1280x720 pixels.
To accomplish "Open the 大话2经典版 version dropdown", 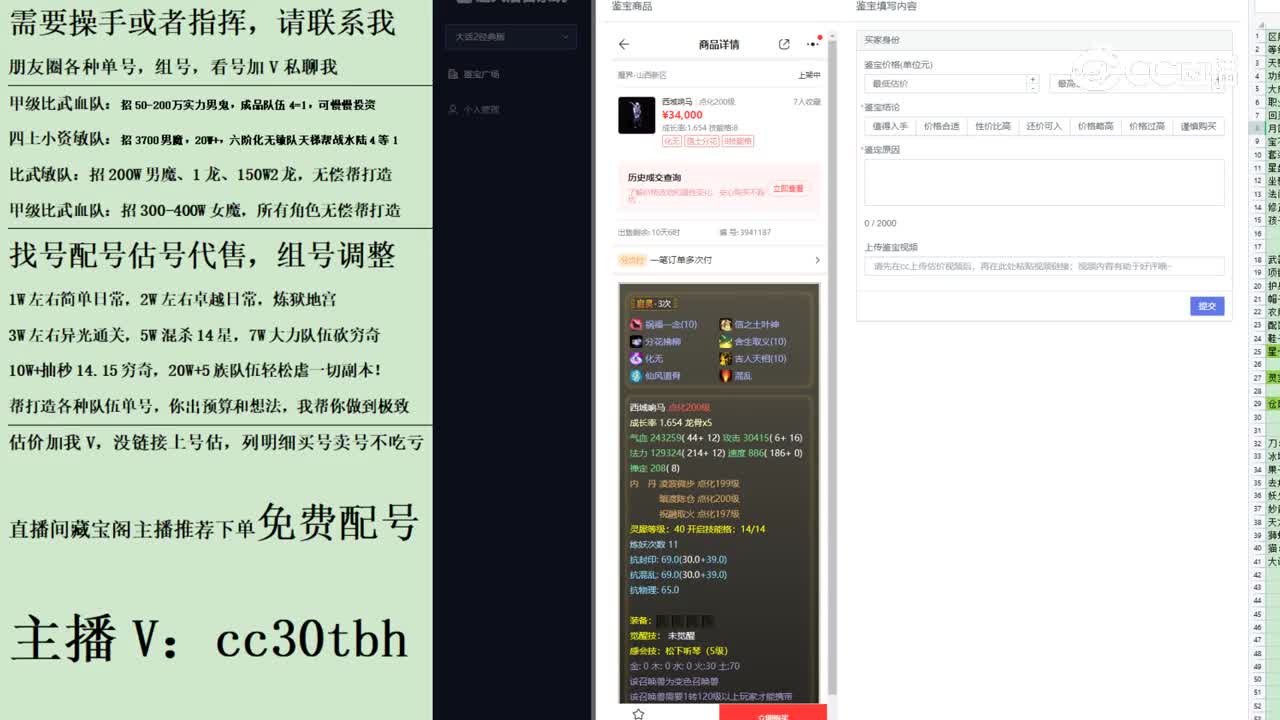I will 510,36.
